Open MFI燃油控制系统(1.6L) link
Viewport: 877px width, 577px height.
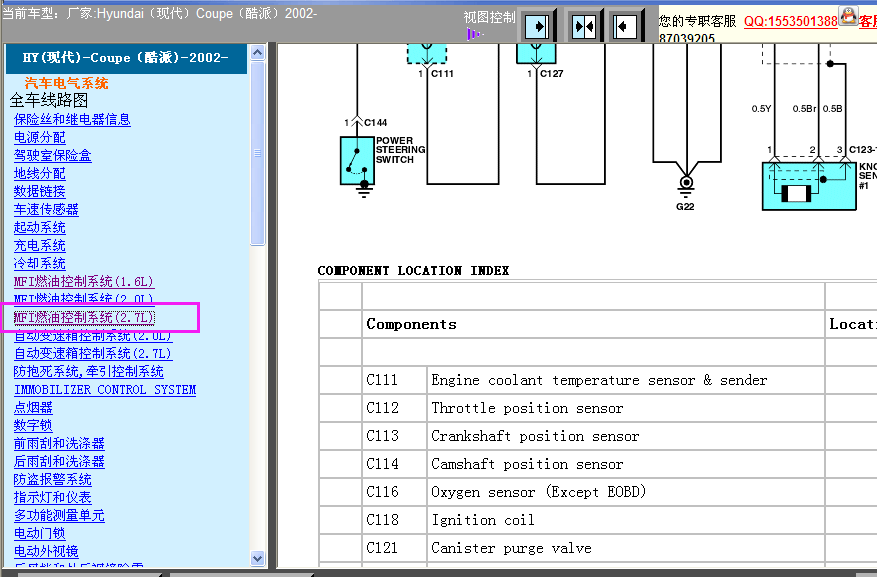(84, 281)
